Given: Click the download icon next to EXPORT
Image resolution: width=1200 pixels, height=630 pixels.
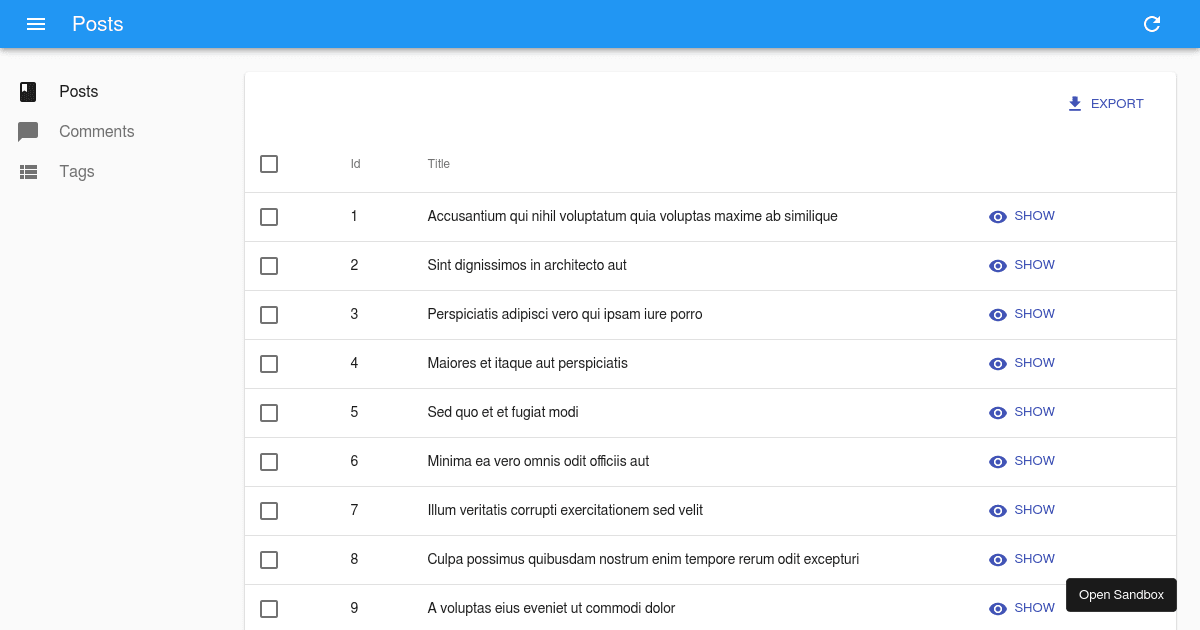Looking at the screenshot, I should [1075, 103].
